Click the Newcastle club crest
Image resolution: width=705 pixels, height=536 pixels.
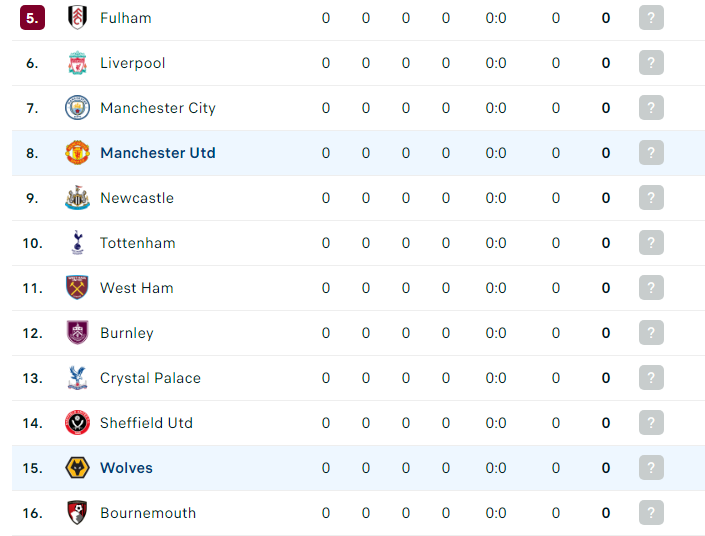tap(77, 198)
